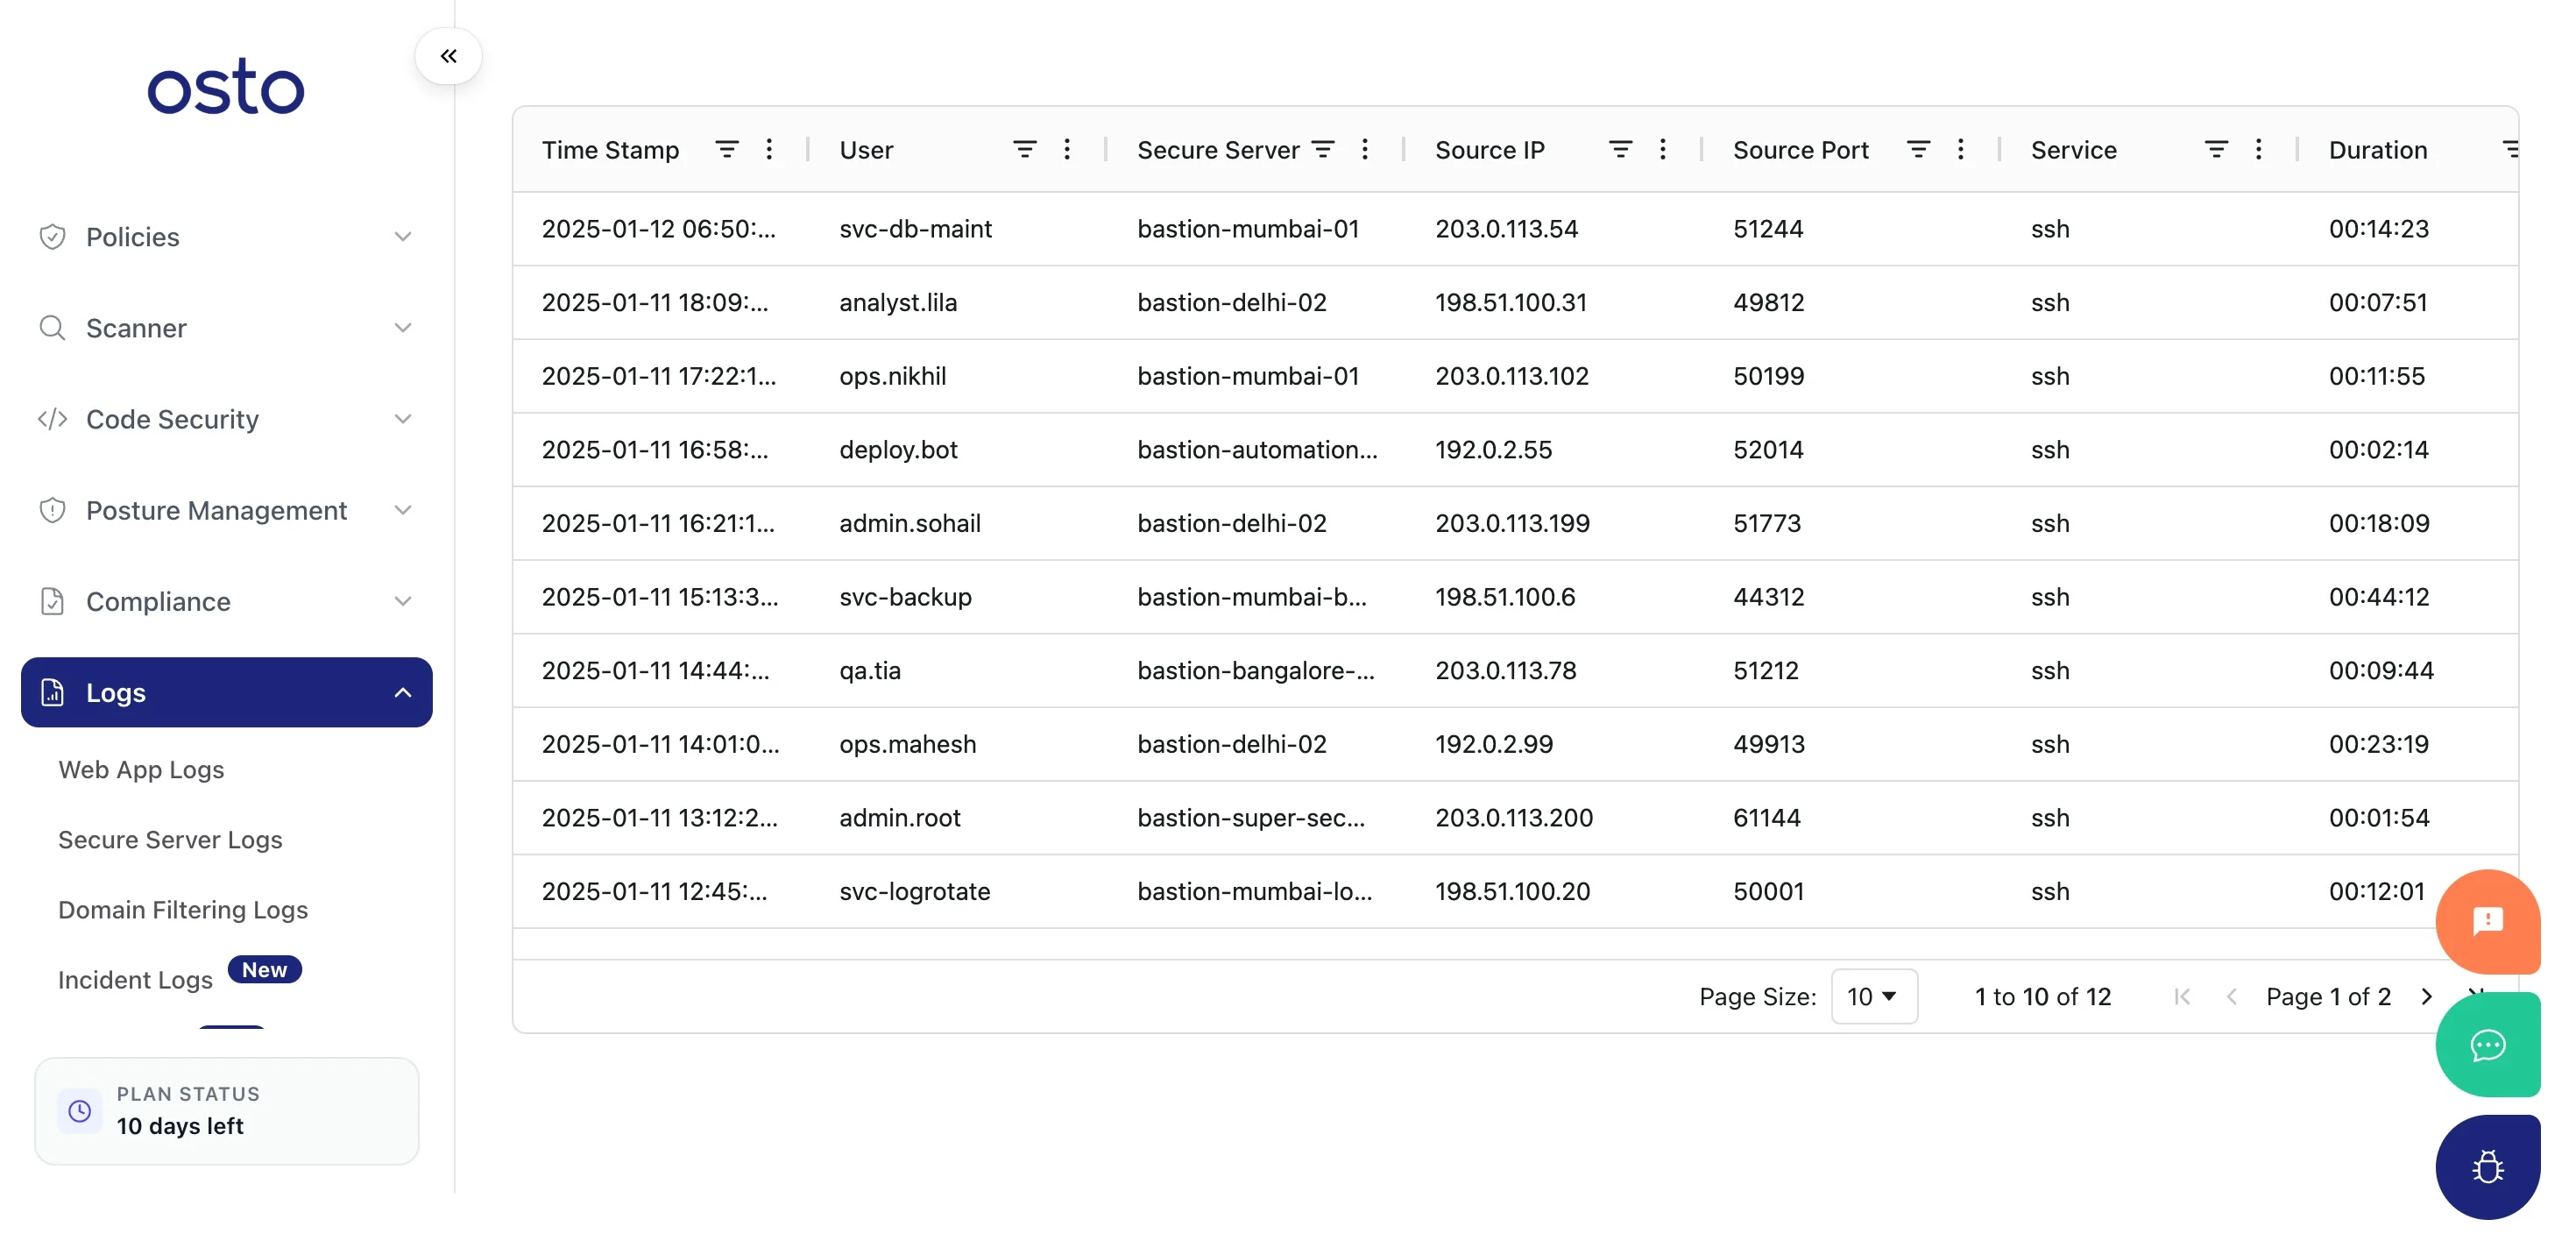Open the Page Size dropdown
The image size is (2576, 1255).
(x=1874, y=996)
